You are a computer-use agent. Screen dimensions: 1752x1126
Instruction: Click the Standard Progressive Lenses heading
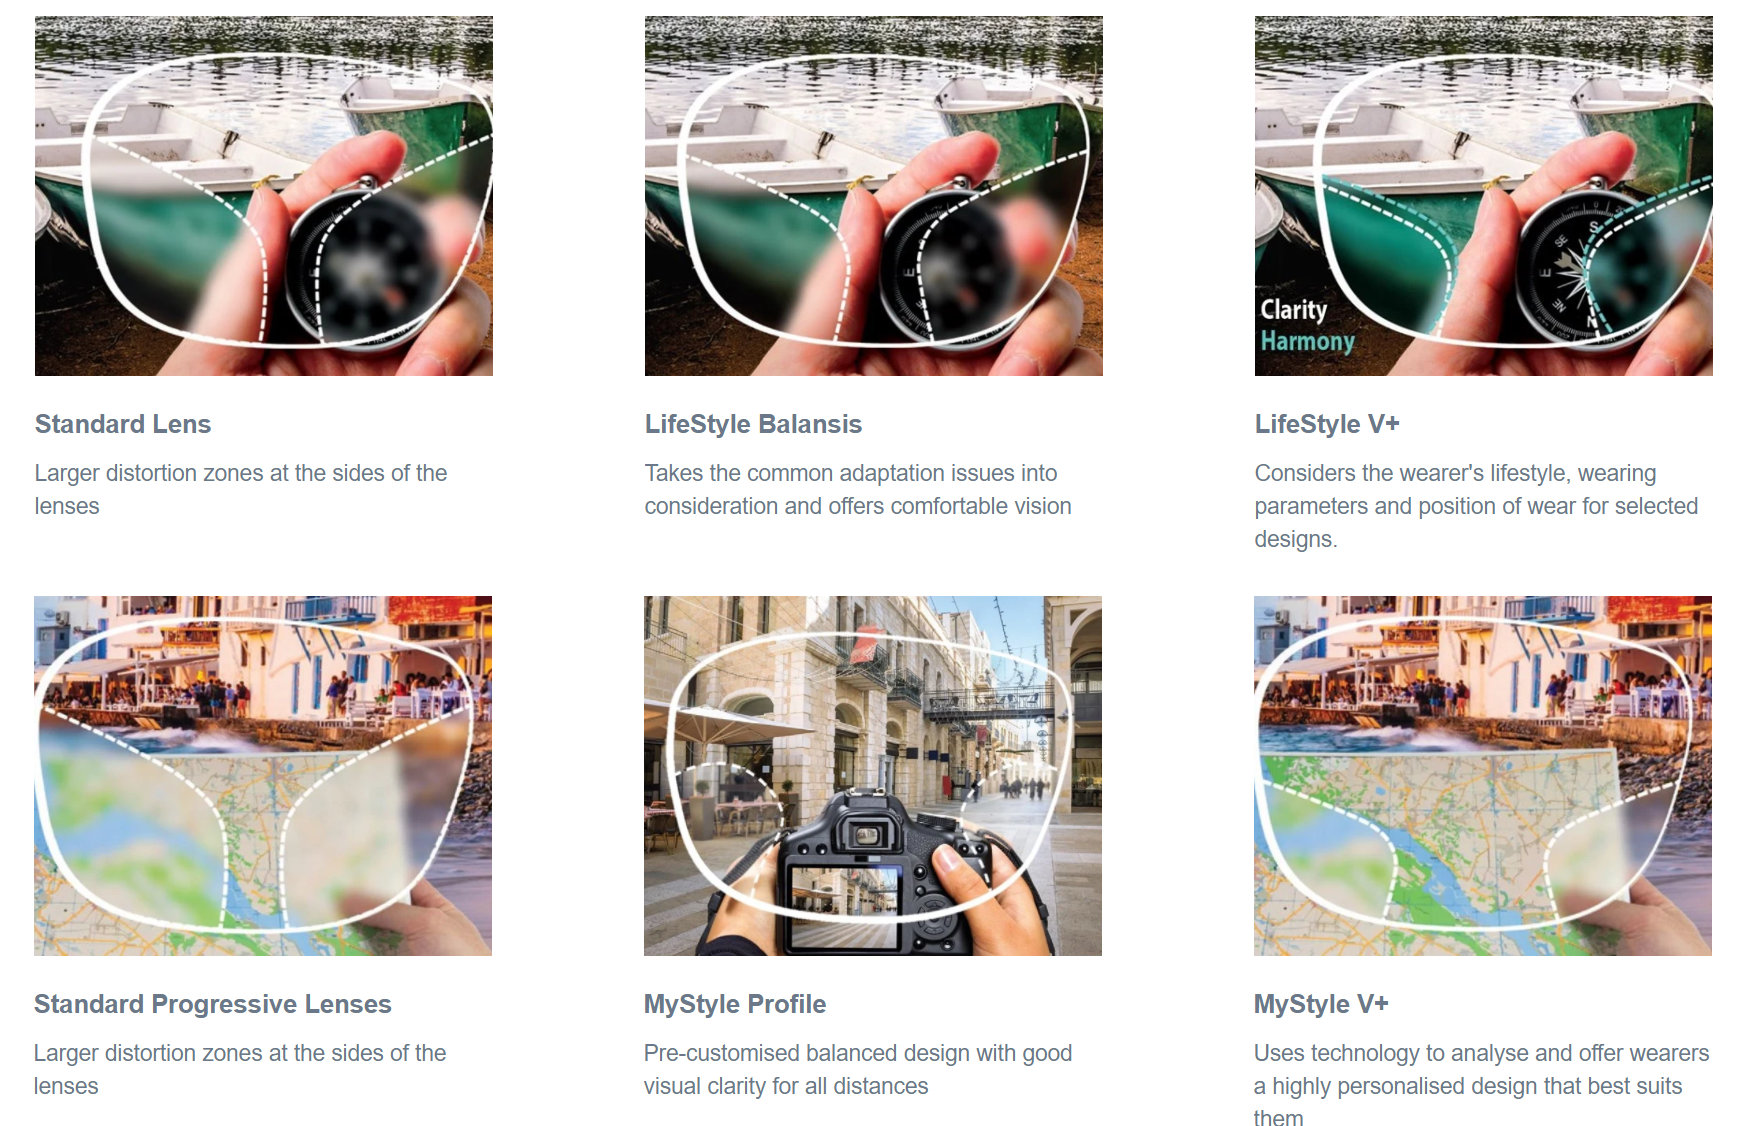213,1004
